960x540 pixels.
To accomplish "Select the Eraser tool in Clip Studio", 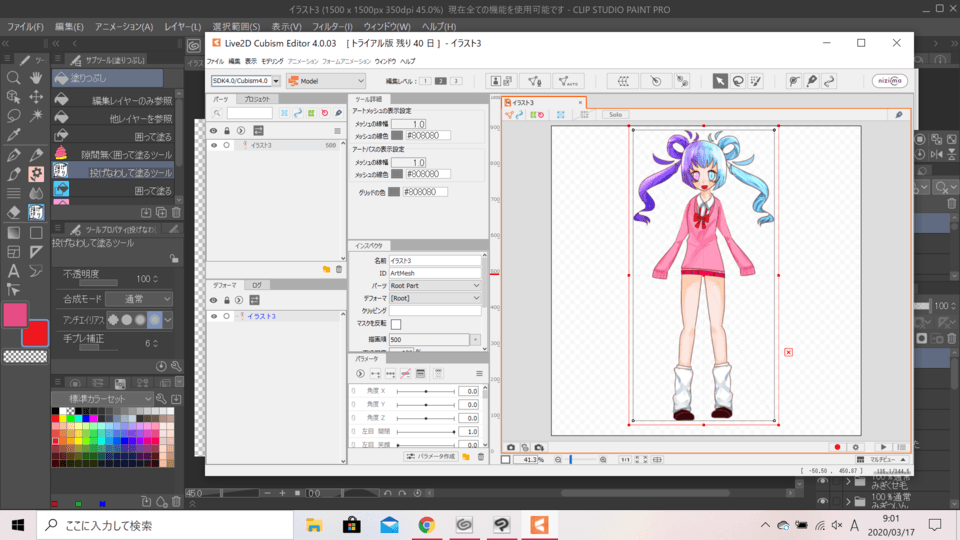I will tap(13, 212).
